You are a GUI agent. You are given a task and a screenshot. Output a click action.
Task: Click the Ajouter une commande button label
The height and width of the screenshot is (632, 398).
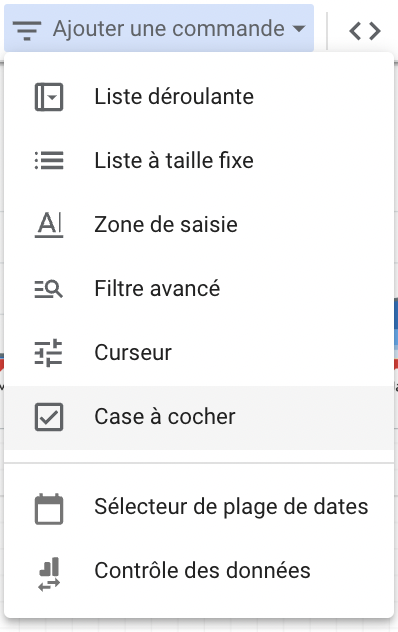tap(169, 29)
